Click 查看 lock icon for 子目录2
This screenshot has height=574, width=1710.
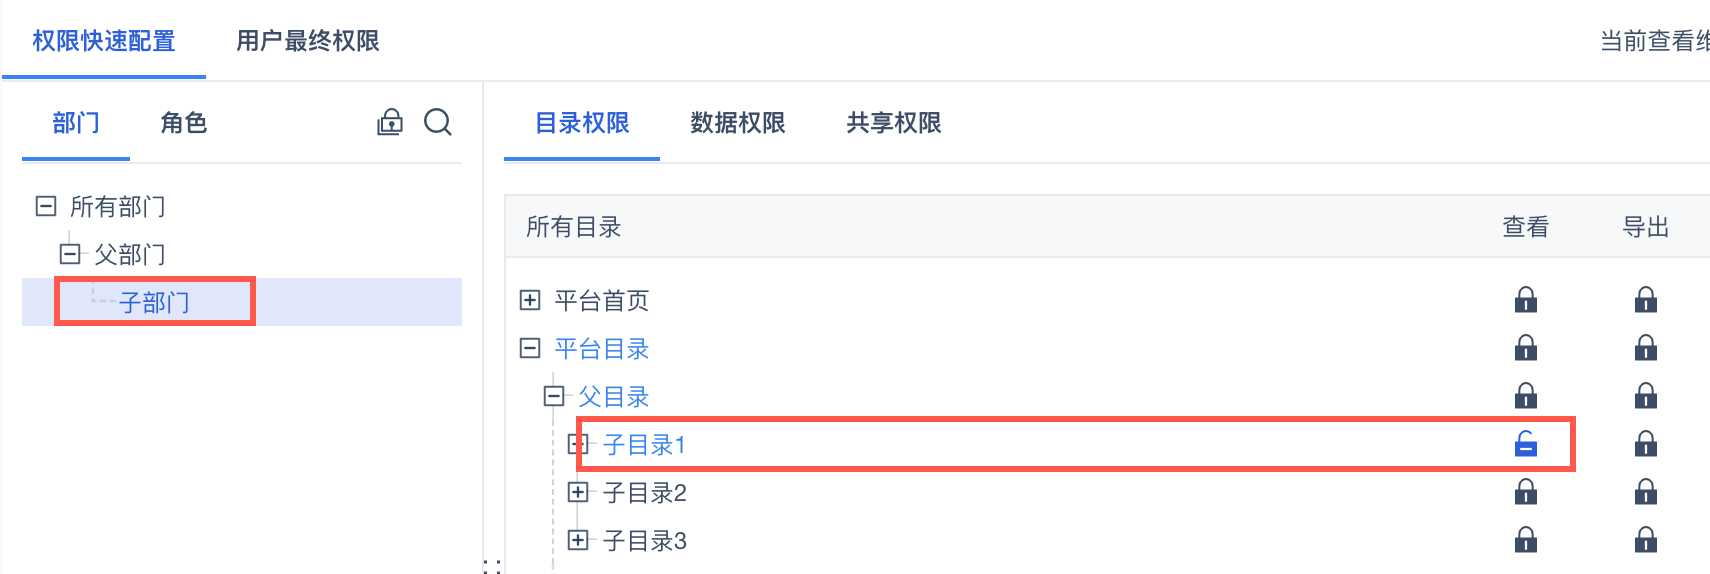tap(1526, 492)
